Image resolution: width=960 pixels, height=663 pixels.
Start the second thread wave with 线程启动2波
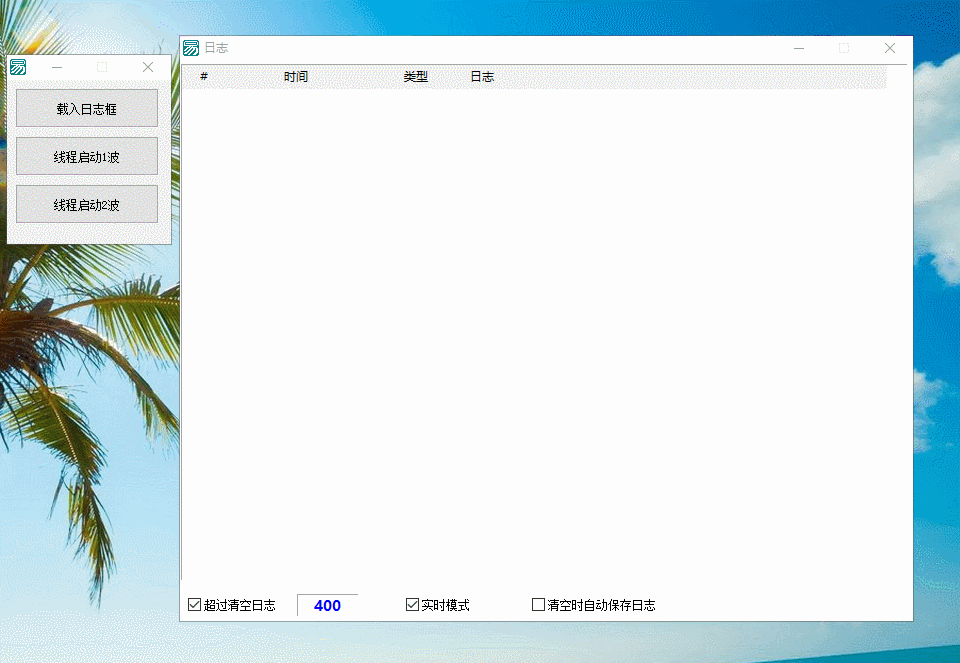point(87,204)
